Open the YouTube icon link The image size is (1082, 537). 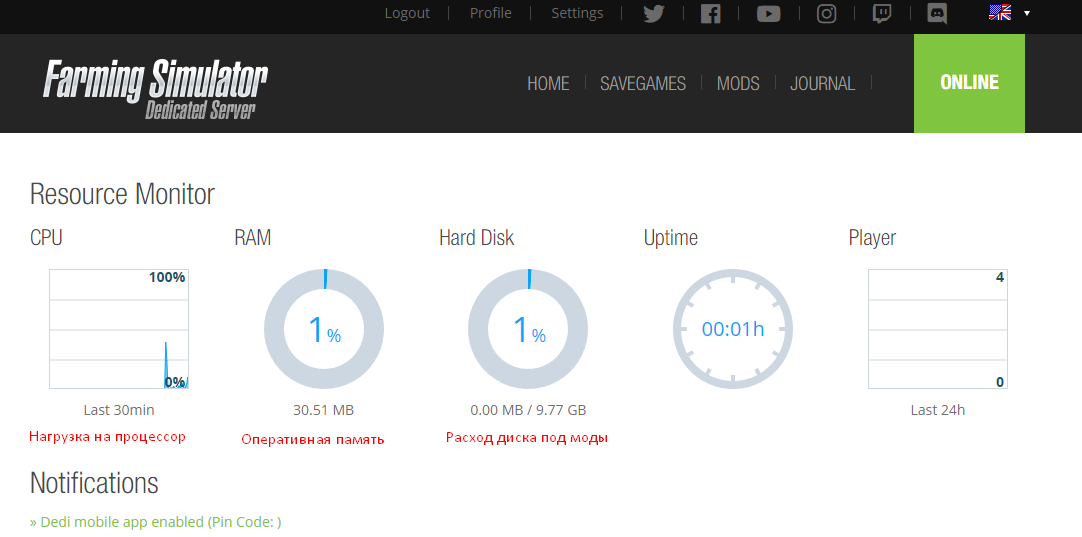point(768,14)
